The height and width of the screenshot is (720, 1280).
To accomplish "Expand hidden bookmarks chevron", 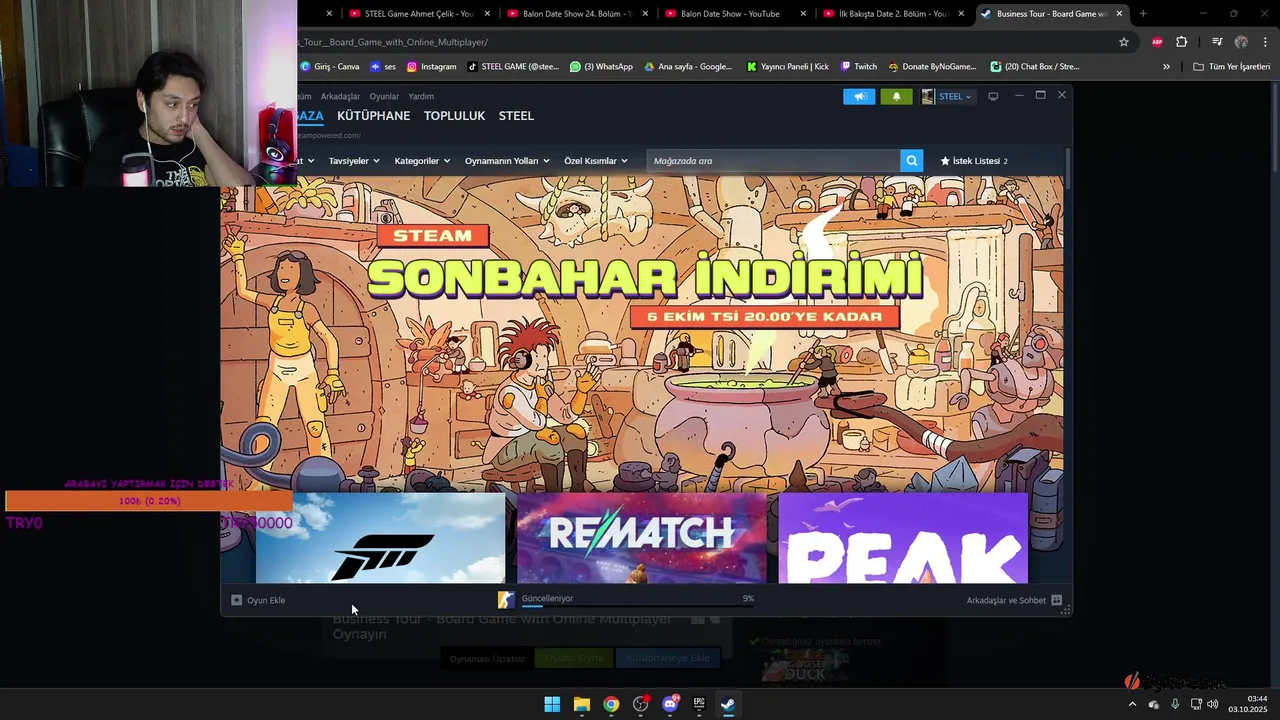I will coord(1166,67).
